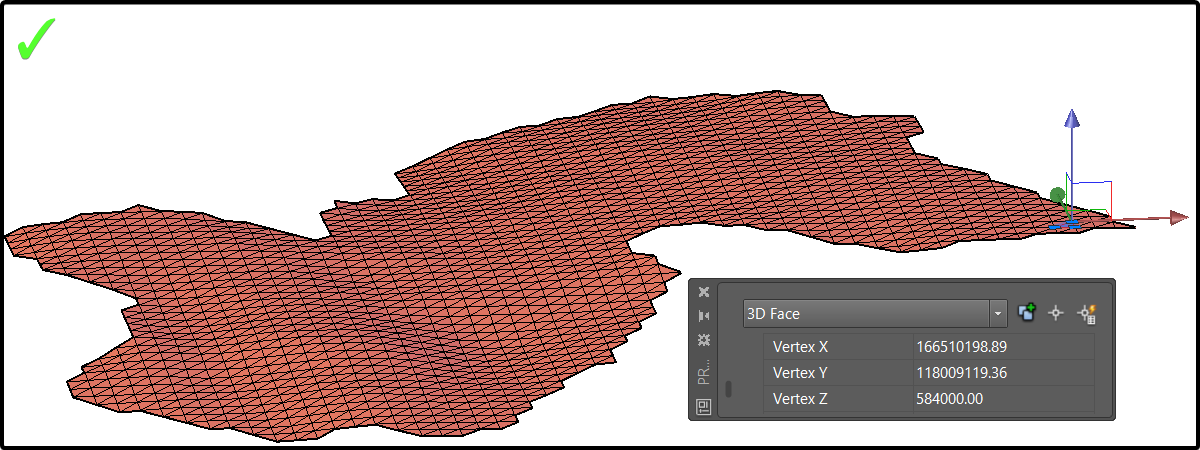Open Quick Select with lightning icon

[x=1086, y=314]
